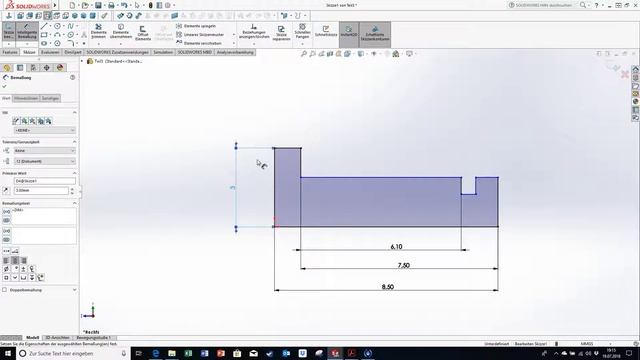The width and height of the screenshot is (640, 360).
Task: Select the 6.10 dimension
Action: click(396, 247)
